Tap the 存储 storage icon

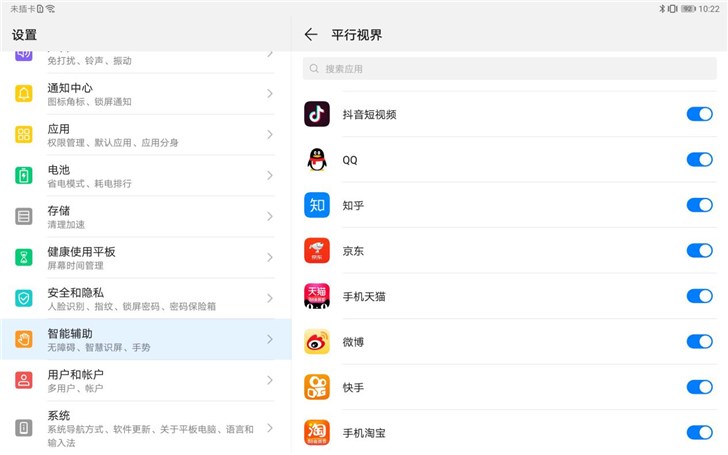[x=24, y=216]
